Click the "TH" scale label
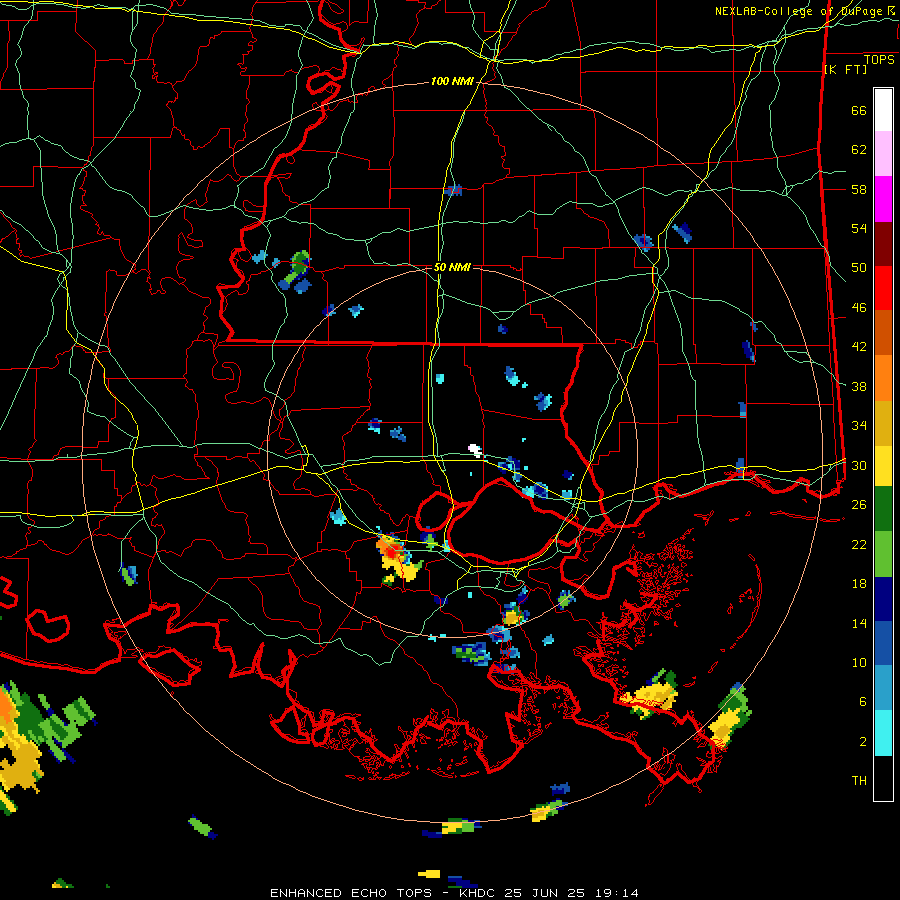The height and width of the screenshot is (900, 900). pos(859,781)
